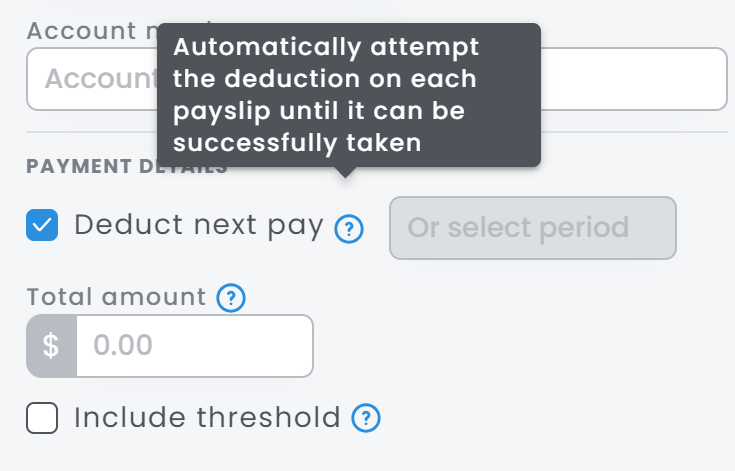Click the partially hidden Account number label
Viewport: 735px width, 471px height.
pyautogui.click(x=90, y=30)
